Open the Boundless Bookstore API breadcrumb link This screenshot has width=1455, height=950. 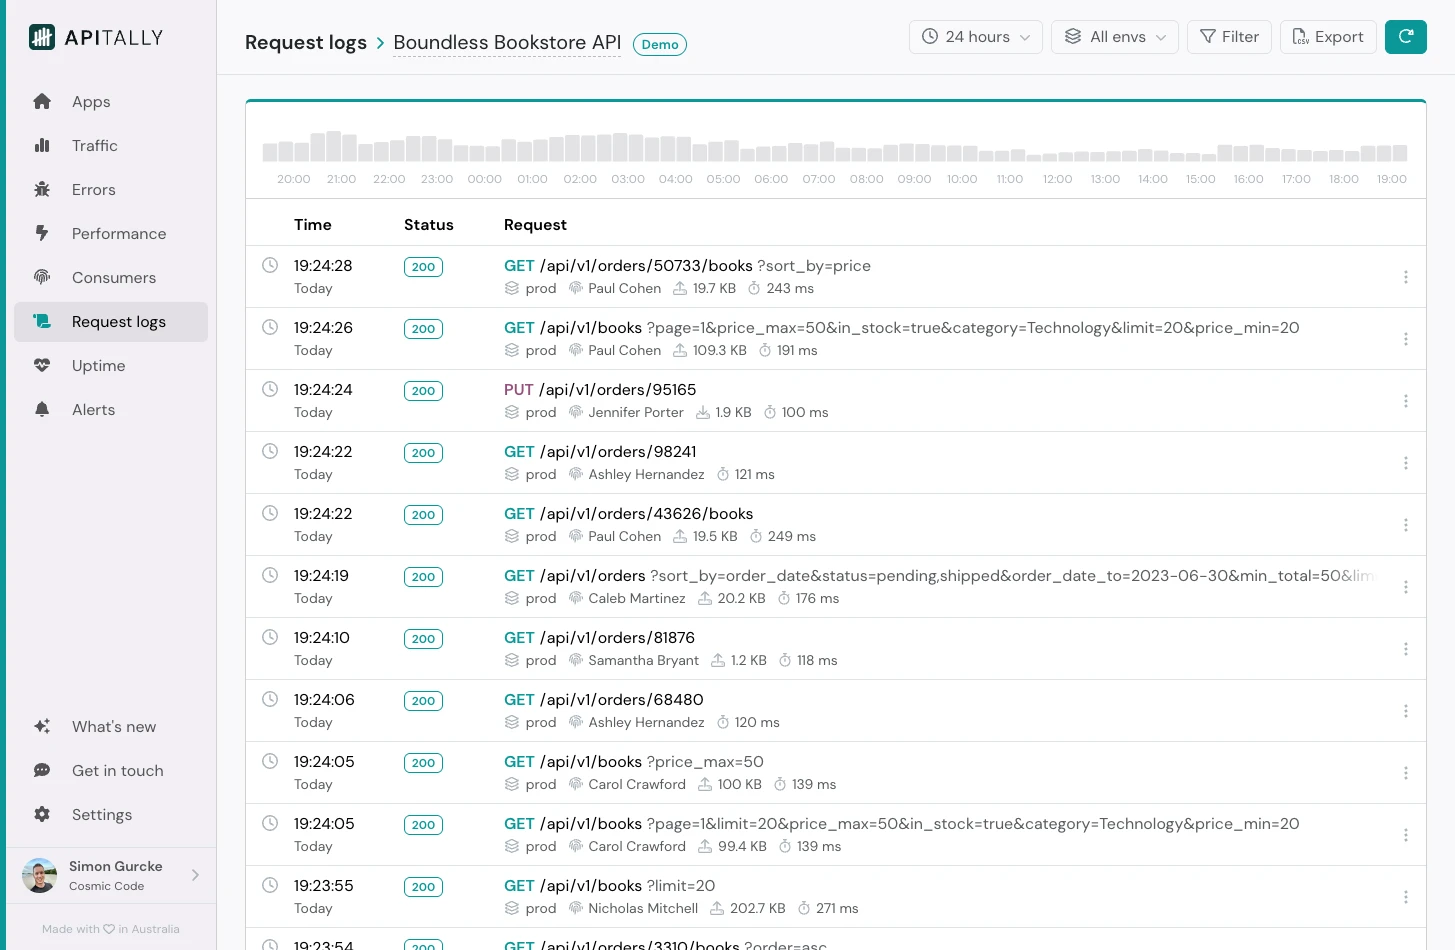tap(507, 43)
